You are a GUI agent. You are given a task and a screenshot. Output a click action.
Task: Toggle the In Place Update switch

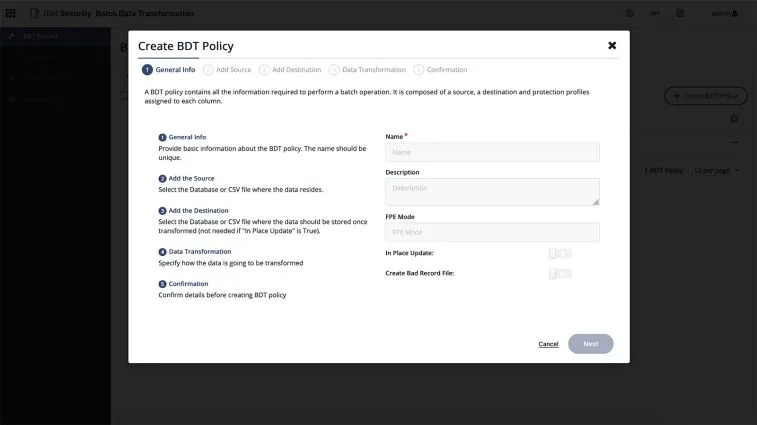pos(560,253)
